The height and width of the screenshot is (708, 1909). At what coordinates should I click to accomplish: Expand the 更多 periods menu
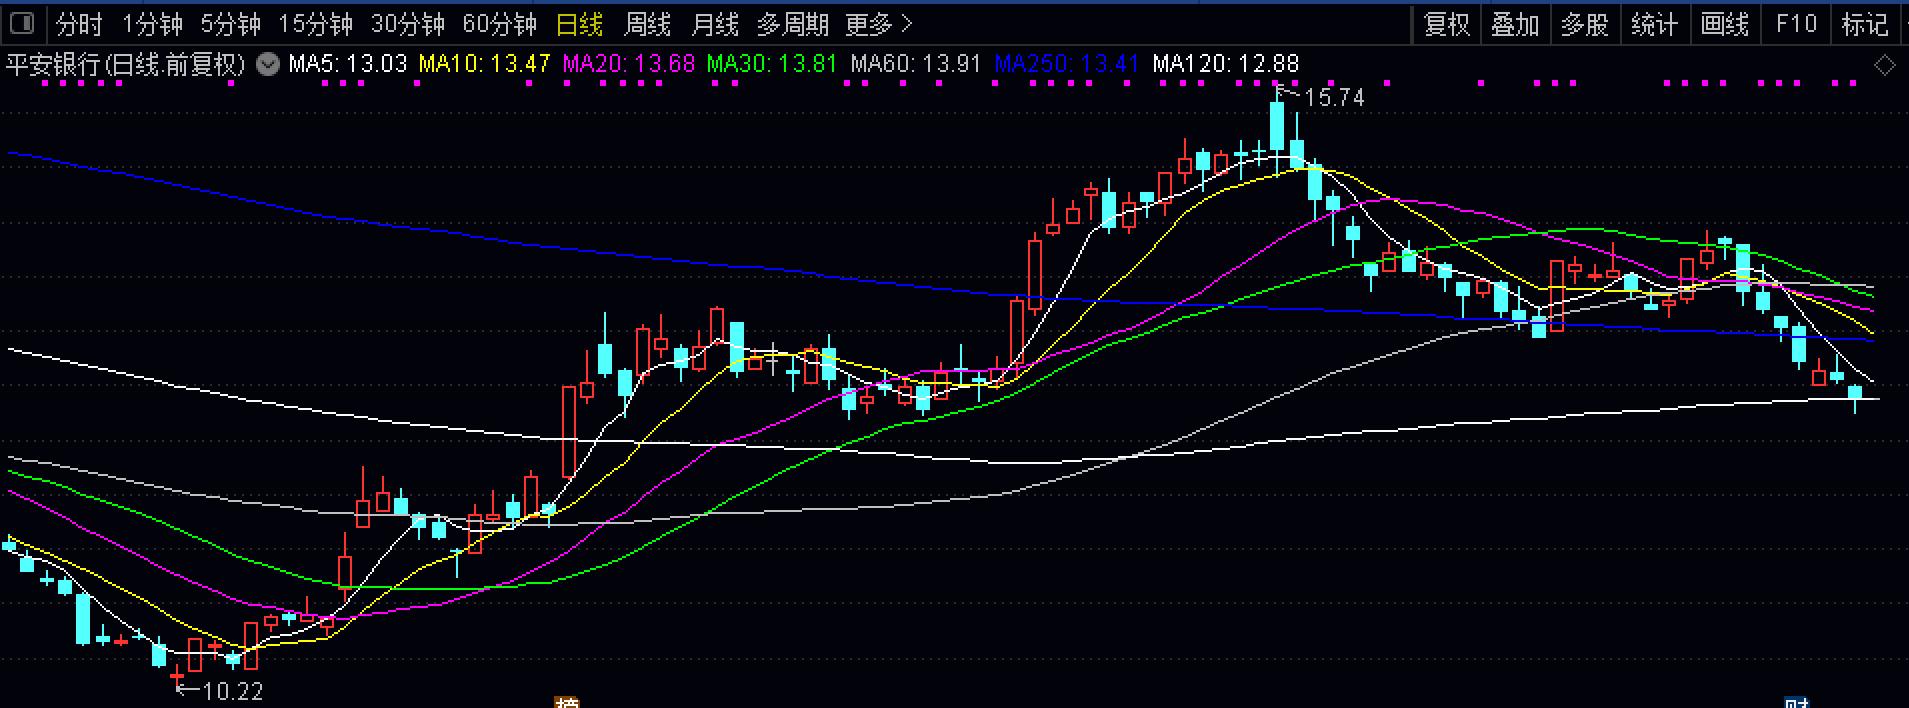878,23
